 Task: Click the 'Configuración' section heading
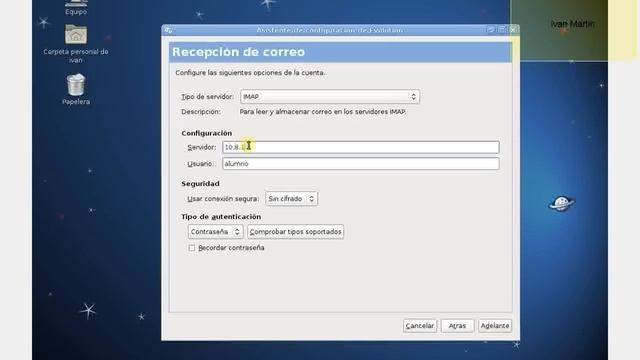click(207, 133)
